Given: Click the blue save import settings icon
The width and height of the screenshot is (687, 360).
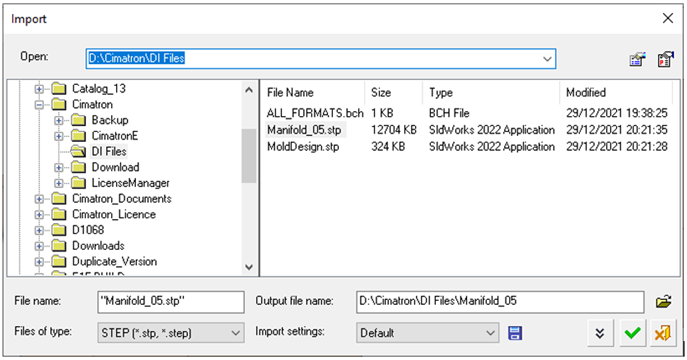Looking at the screenshot, I should pos(515,333).
